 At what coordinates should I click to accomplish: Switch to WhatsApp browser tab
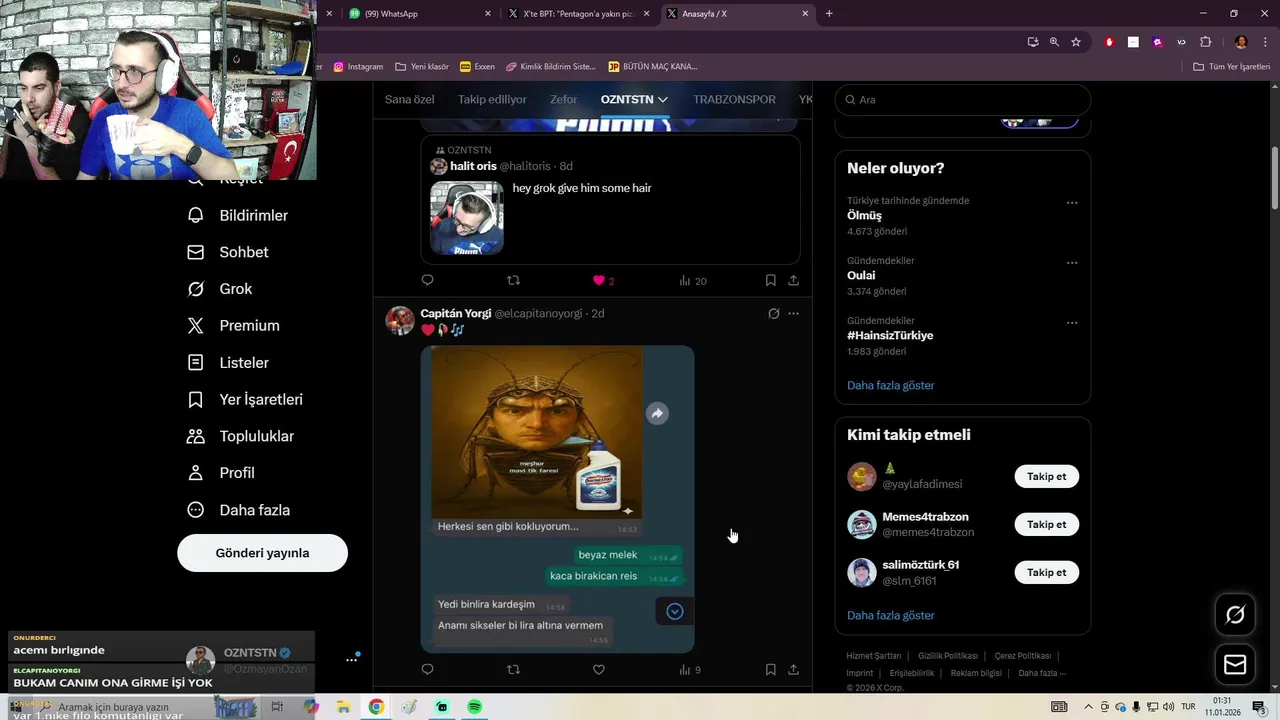(418, 14)
